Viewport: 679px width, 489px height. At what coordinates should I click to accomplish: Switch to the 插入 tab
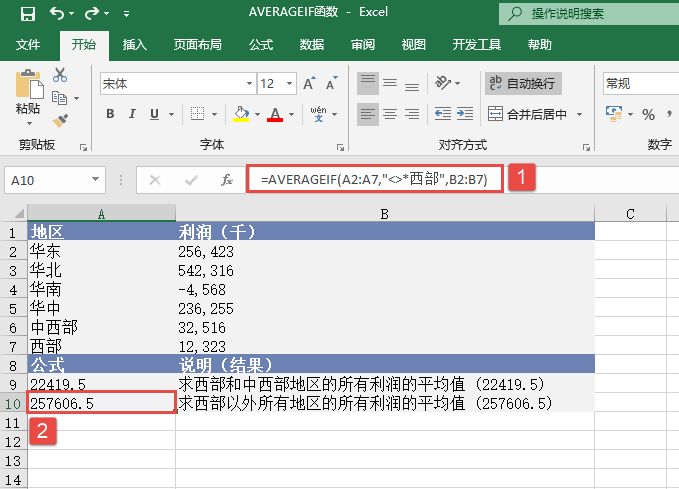point(134,45)
